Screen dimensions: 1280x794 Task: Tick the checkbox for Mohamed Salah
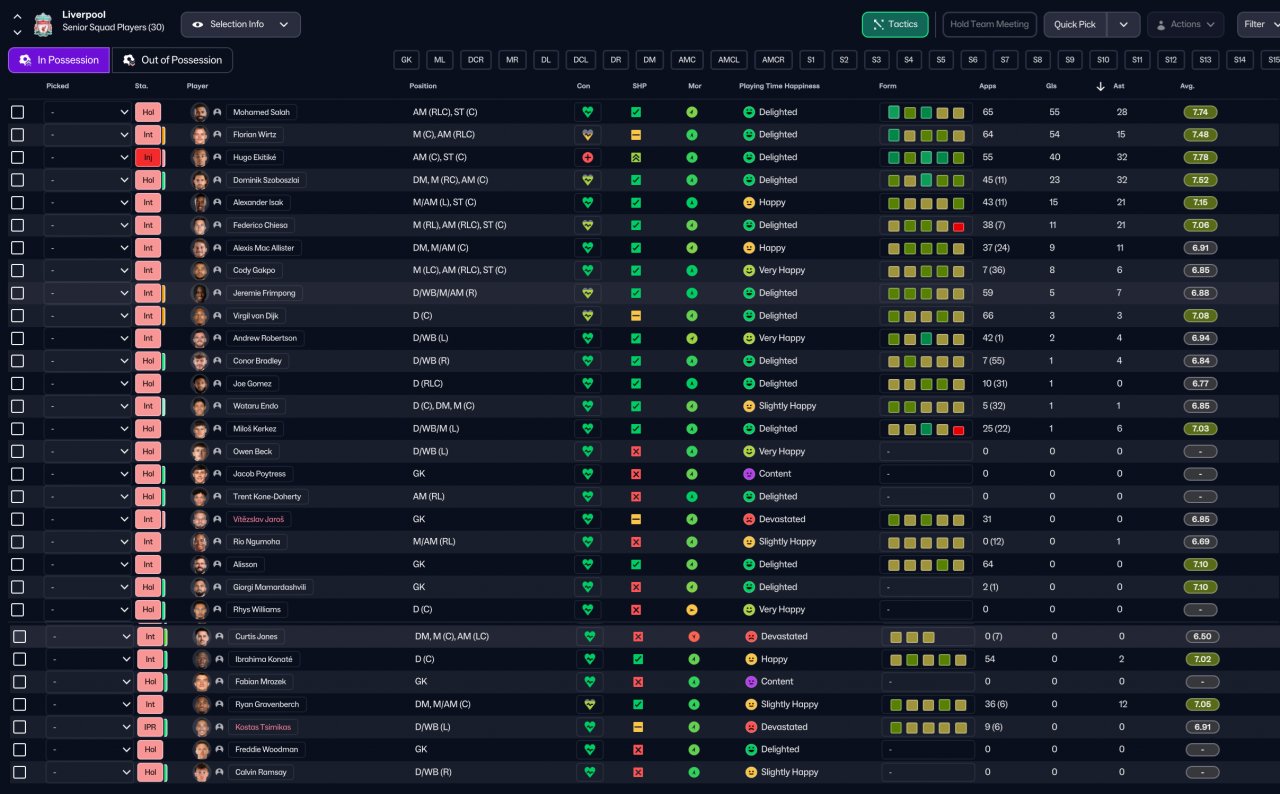click(18, 112)
